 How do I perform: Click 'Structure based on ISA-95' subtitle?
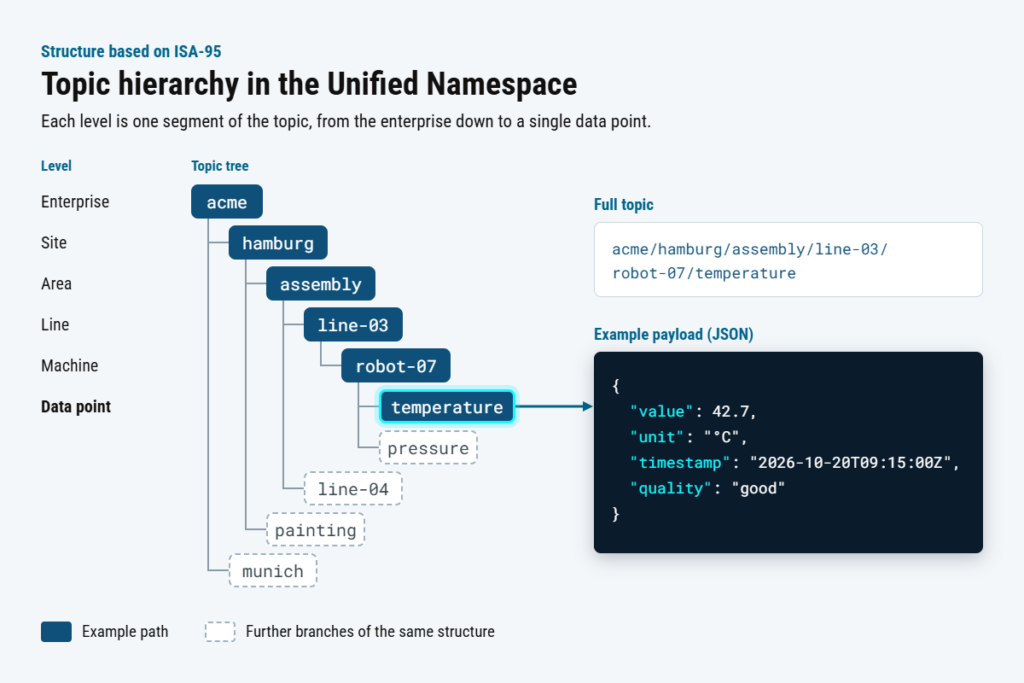131,52
